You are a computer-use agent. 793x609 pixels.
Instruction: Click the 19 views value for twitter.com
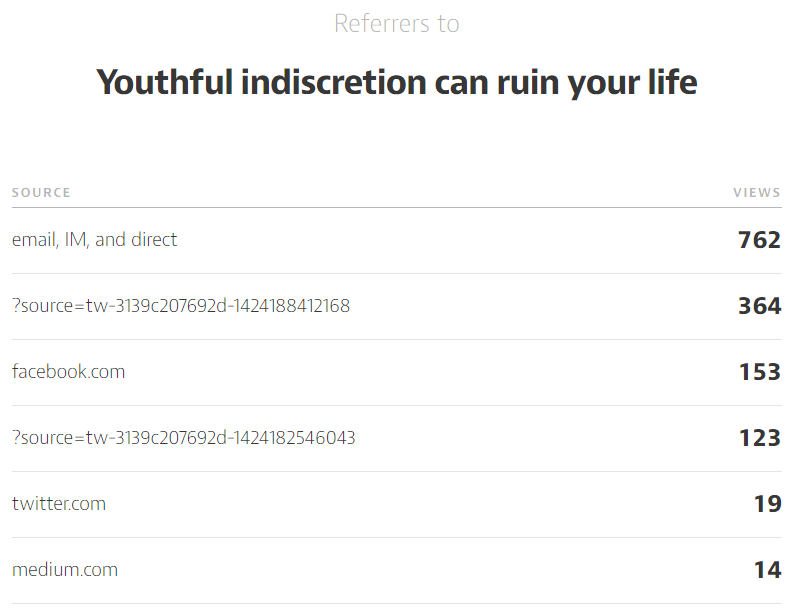[767, 504]
